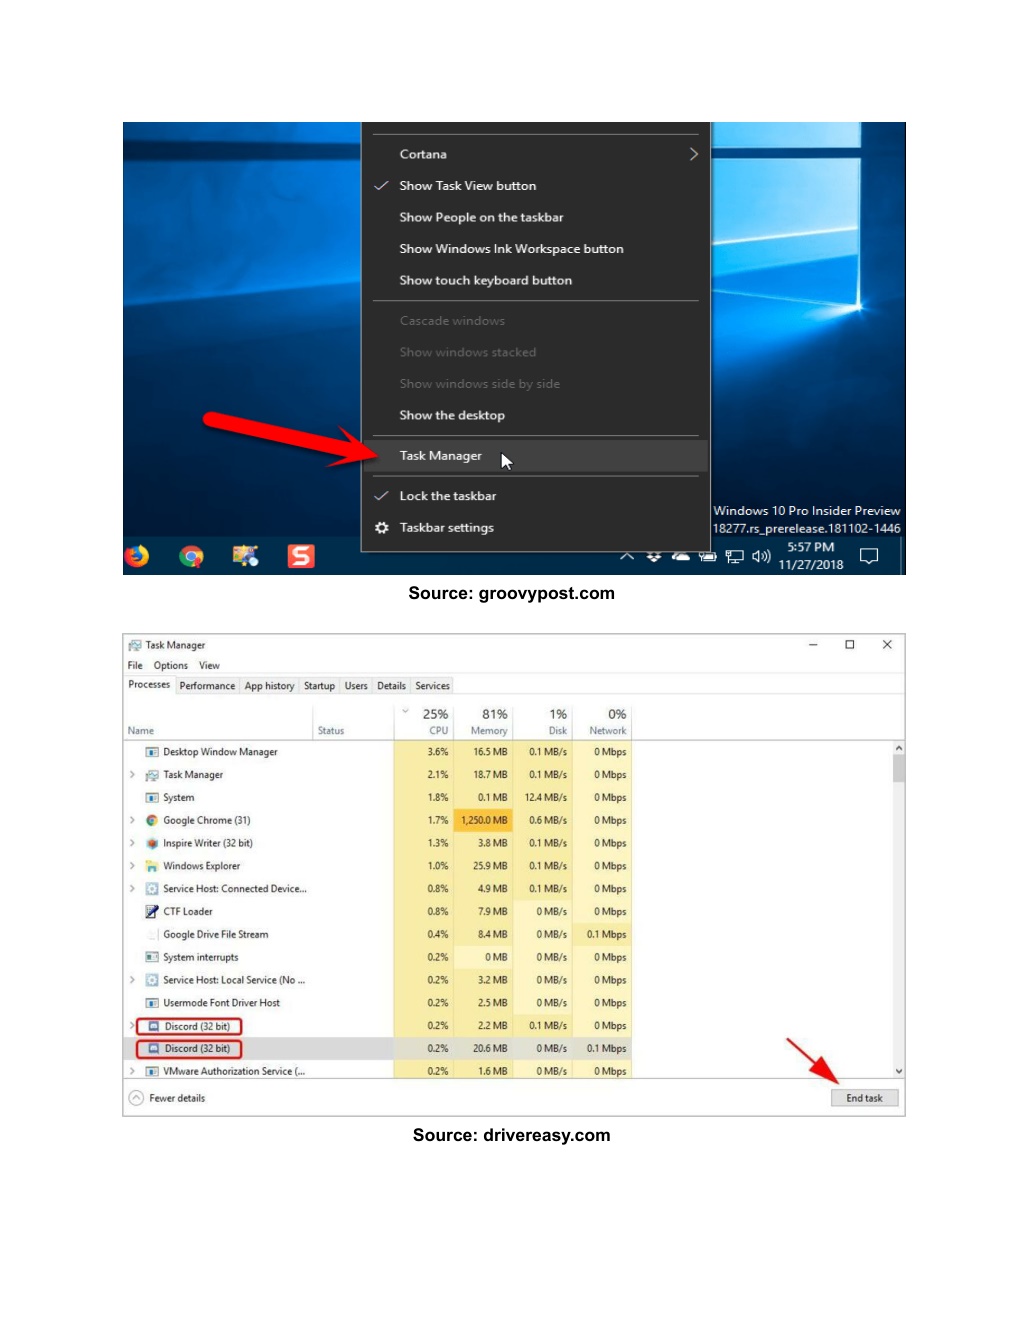Sort processes by Network column
Screen dimensions: 1024x1325
coord(602,722)
